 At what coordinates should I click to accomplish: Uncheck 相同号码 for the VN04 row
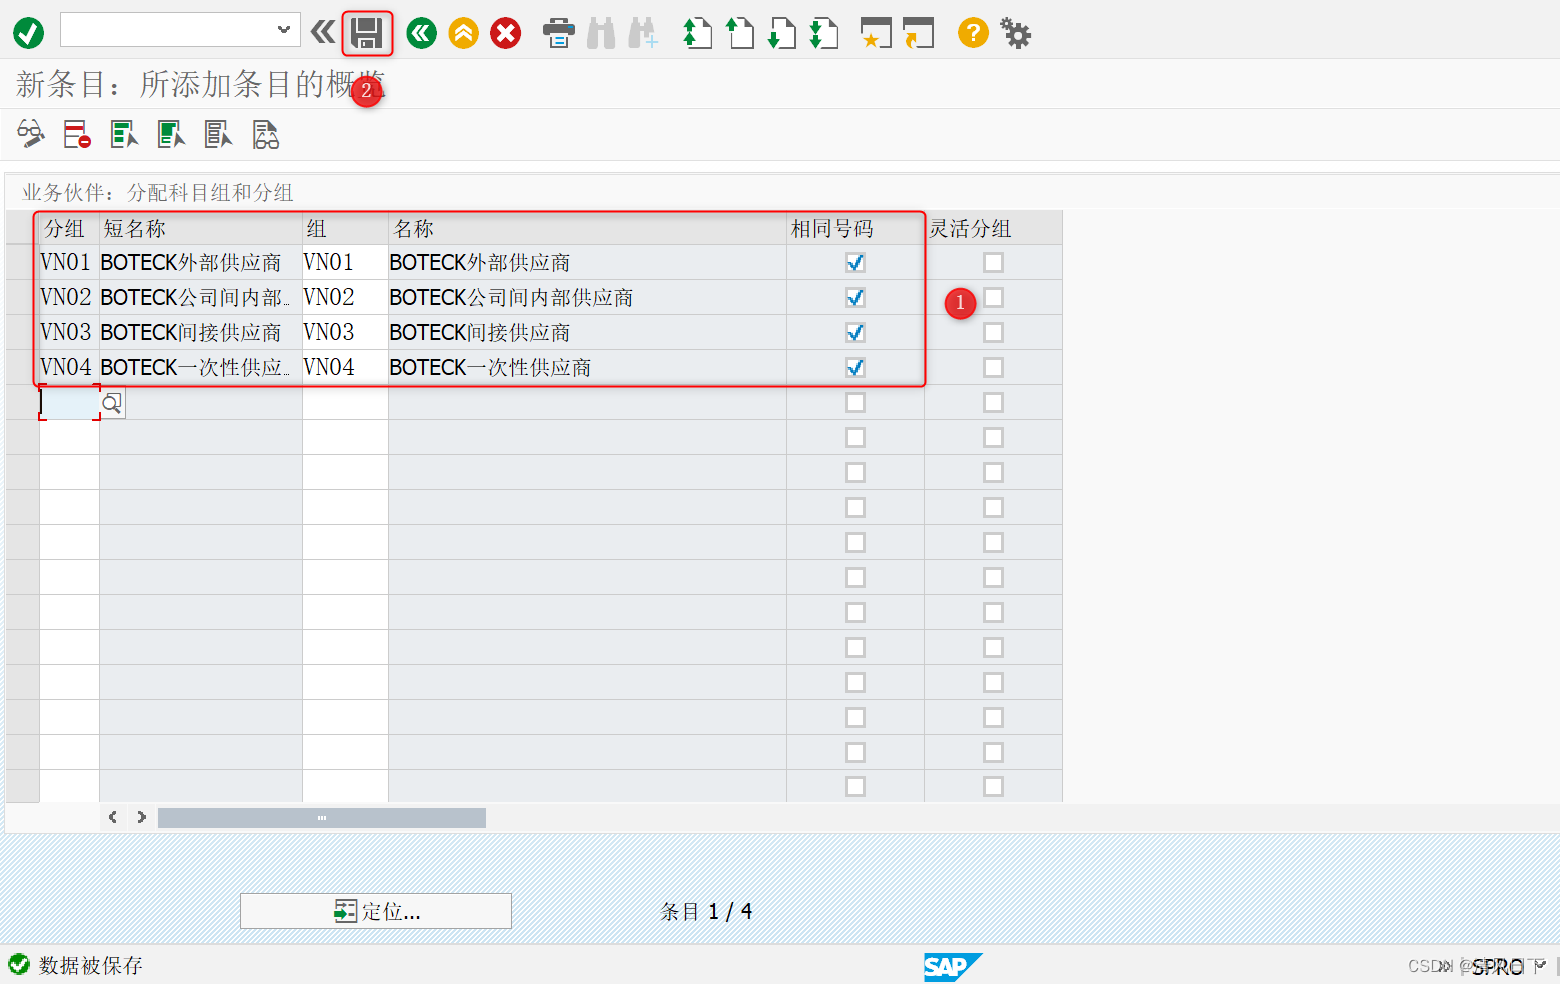tap(855, 367)
